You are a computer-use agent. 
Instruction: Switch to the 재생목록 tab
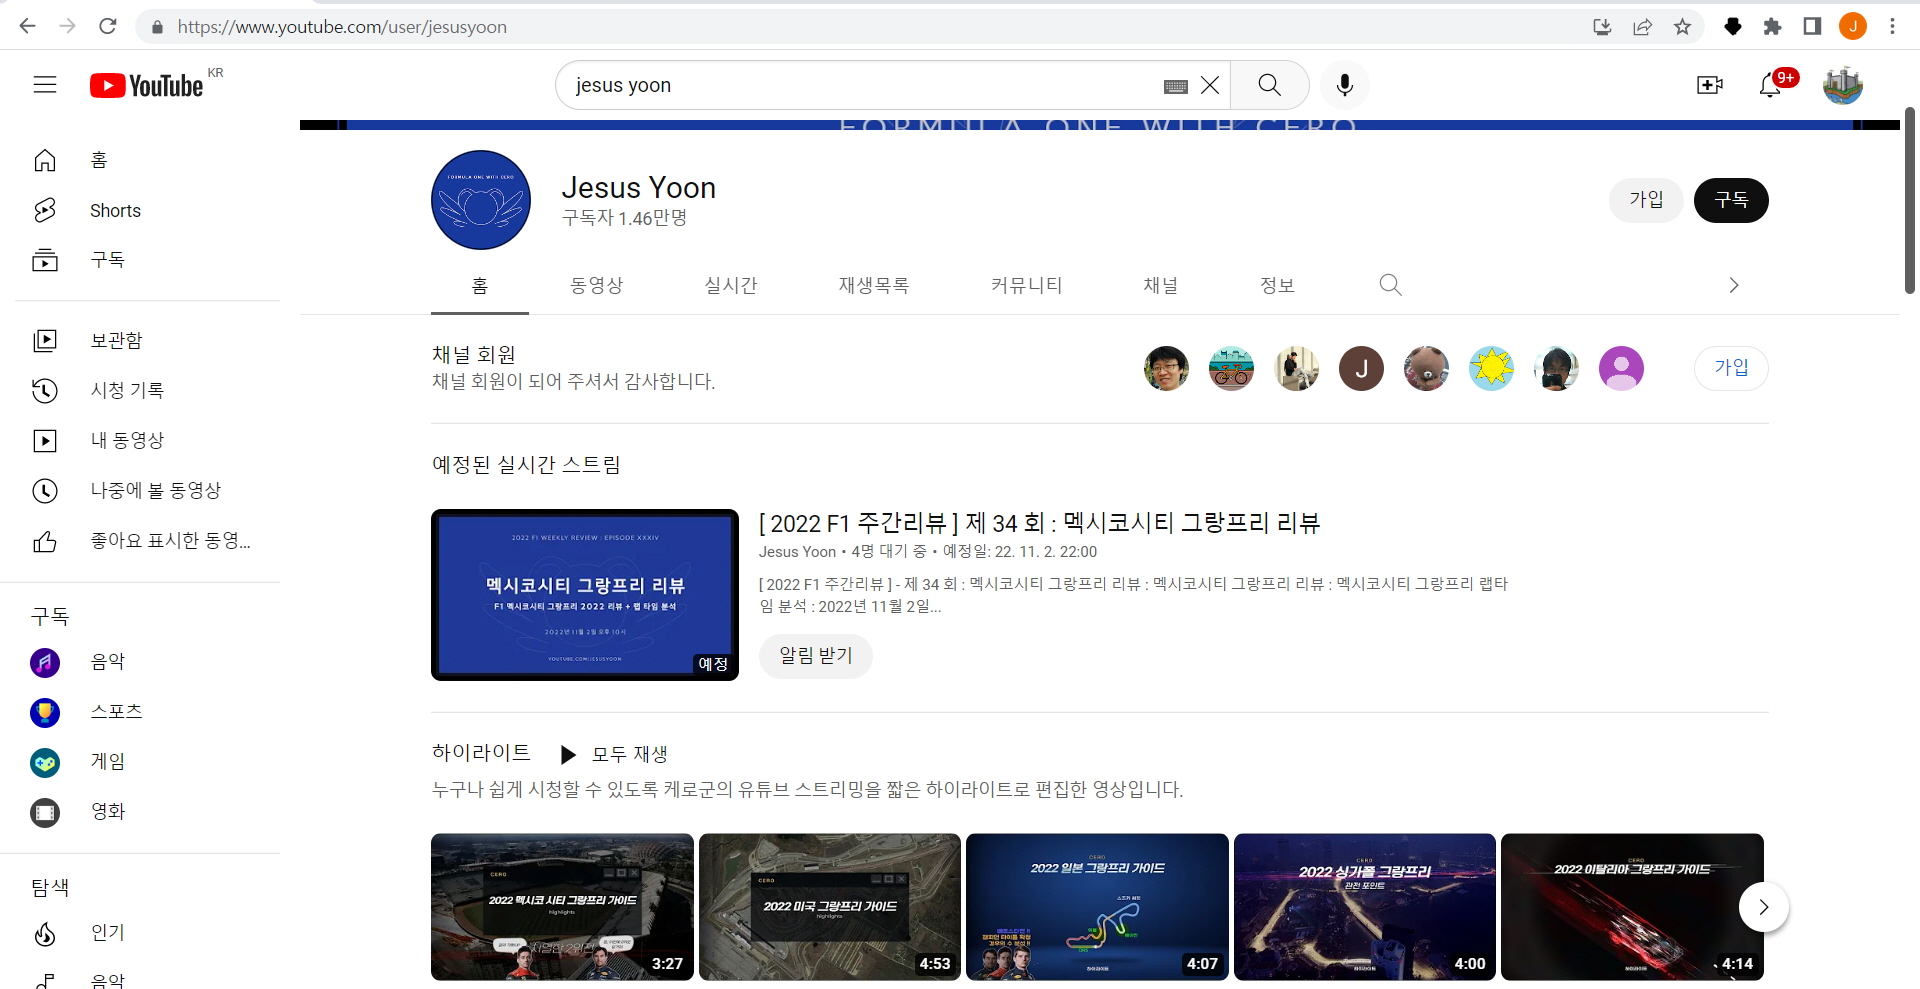click(874, 286)
